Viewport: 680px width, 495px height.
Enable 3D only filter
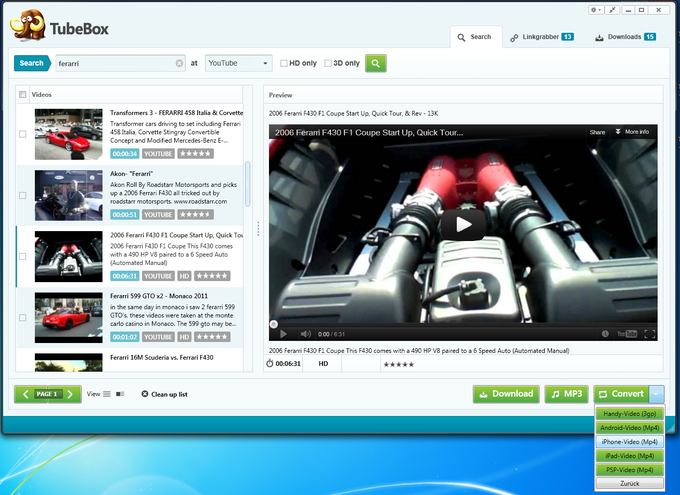pos(328,63)
